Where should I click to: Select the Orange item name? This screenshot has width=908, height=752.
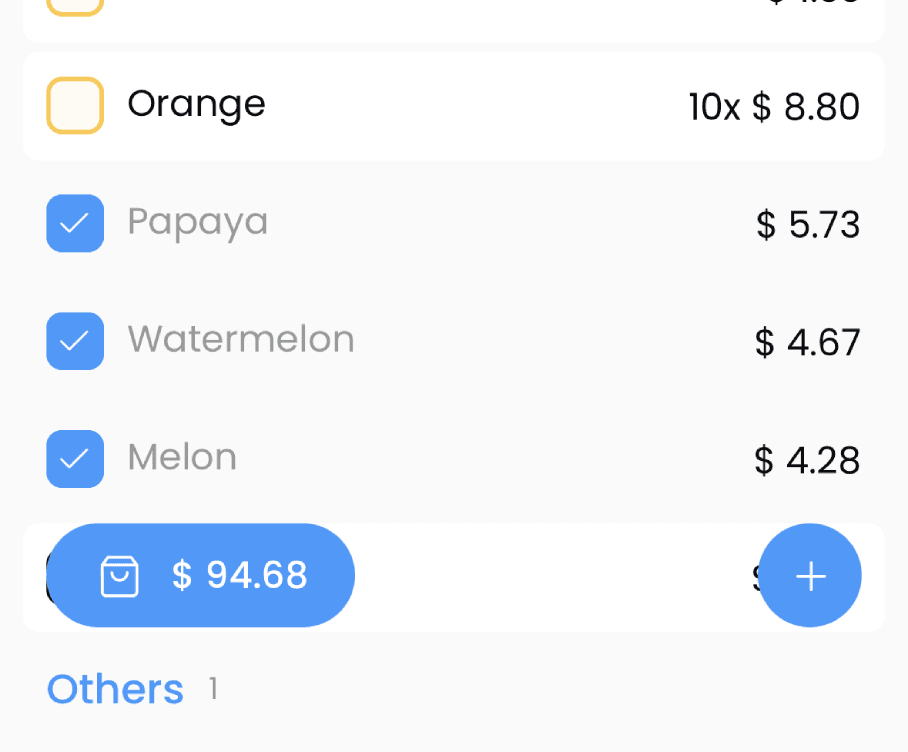tap(196, 105)
